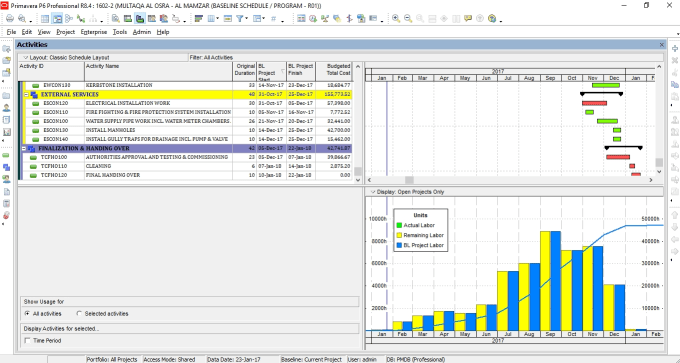Click the activity table vertical scrollbar thumb
The image size is (680, 363).
point(358,171)
